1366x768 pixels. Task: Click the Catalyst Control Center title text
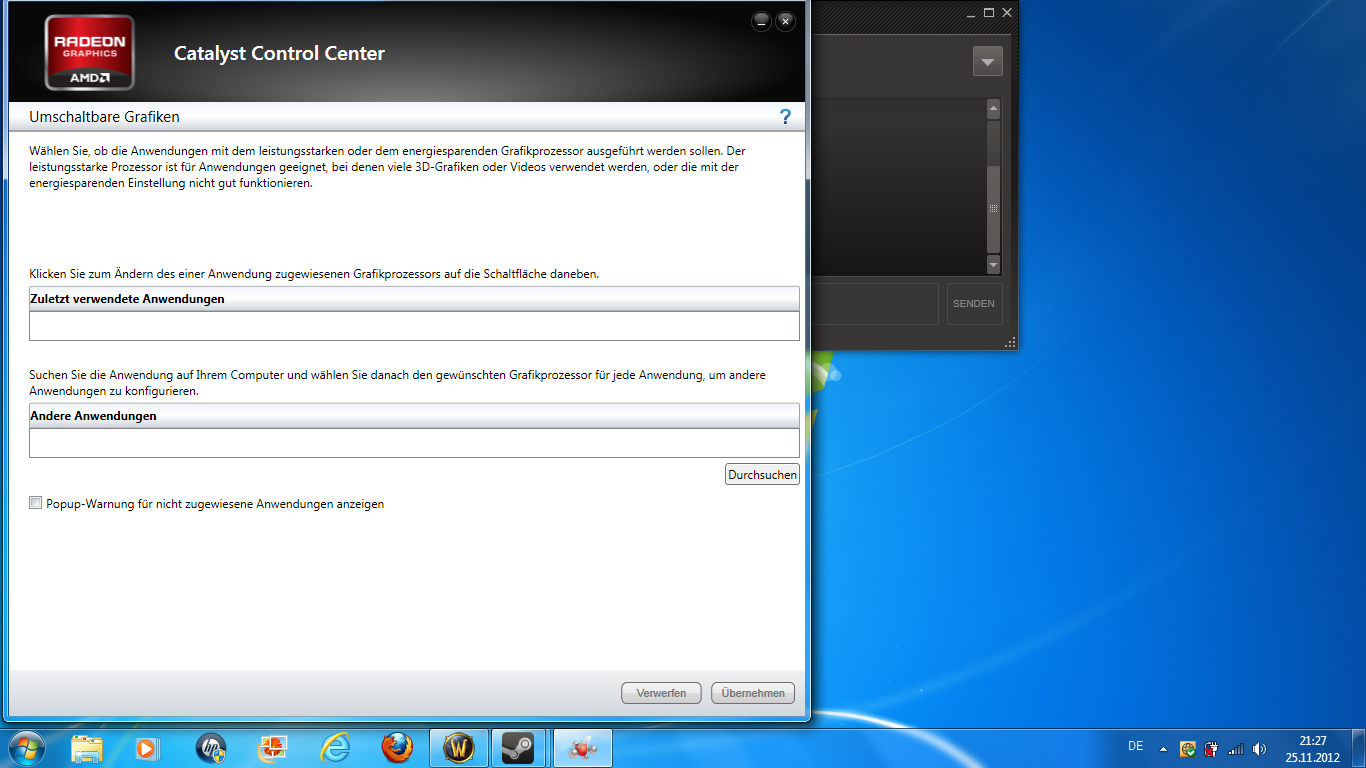[x=279, y=54]
